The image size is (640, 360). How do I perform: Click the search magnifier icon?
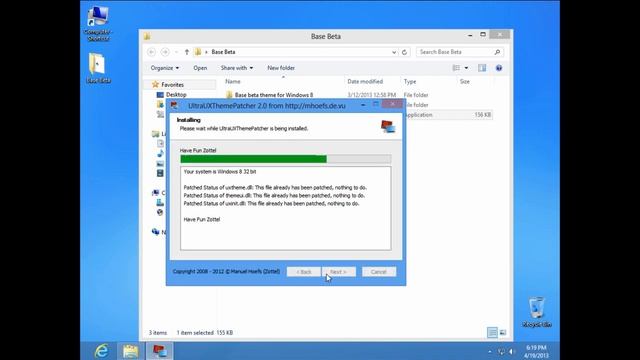point(497,52)
